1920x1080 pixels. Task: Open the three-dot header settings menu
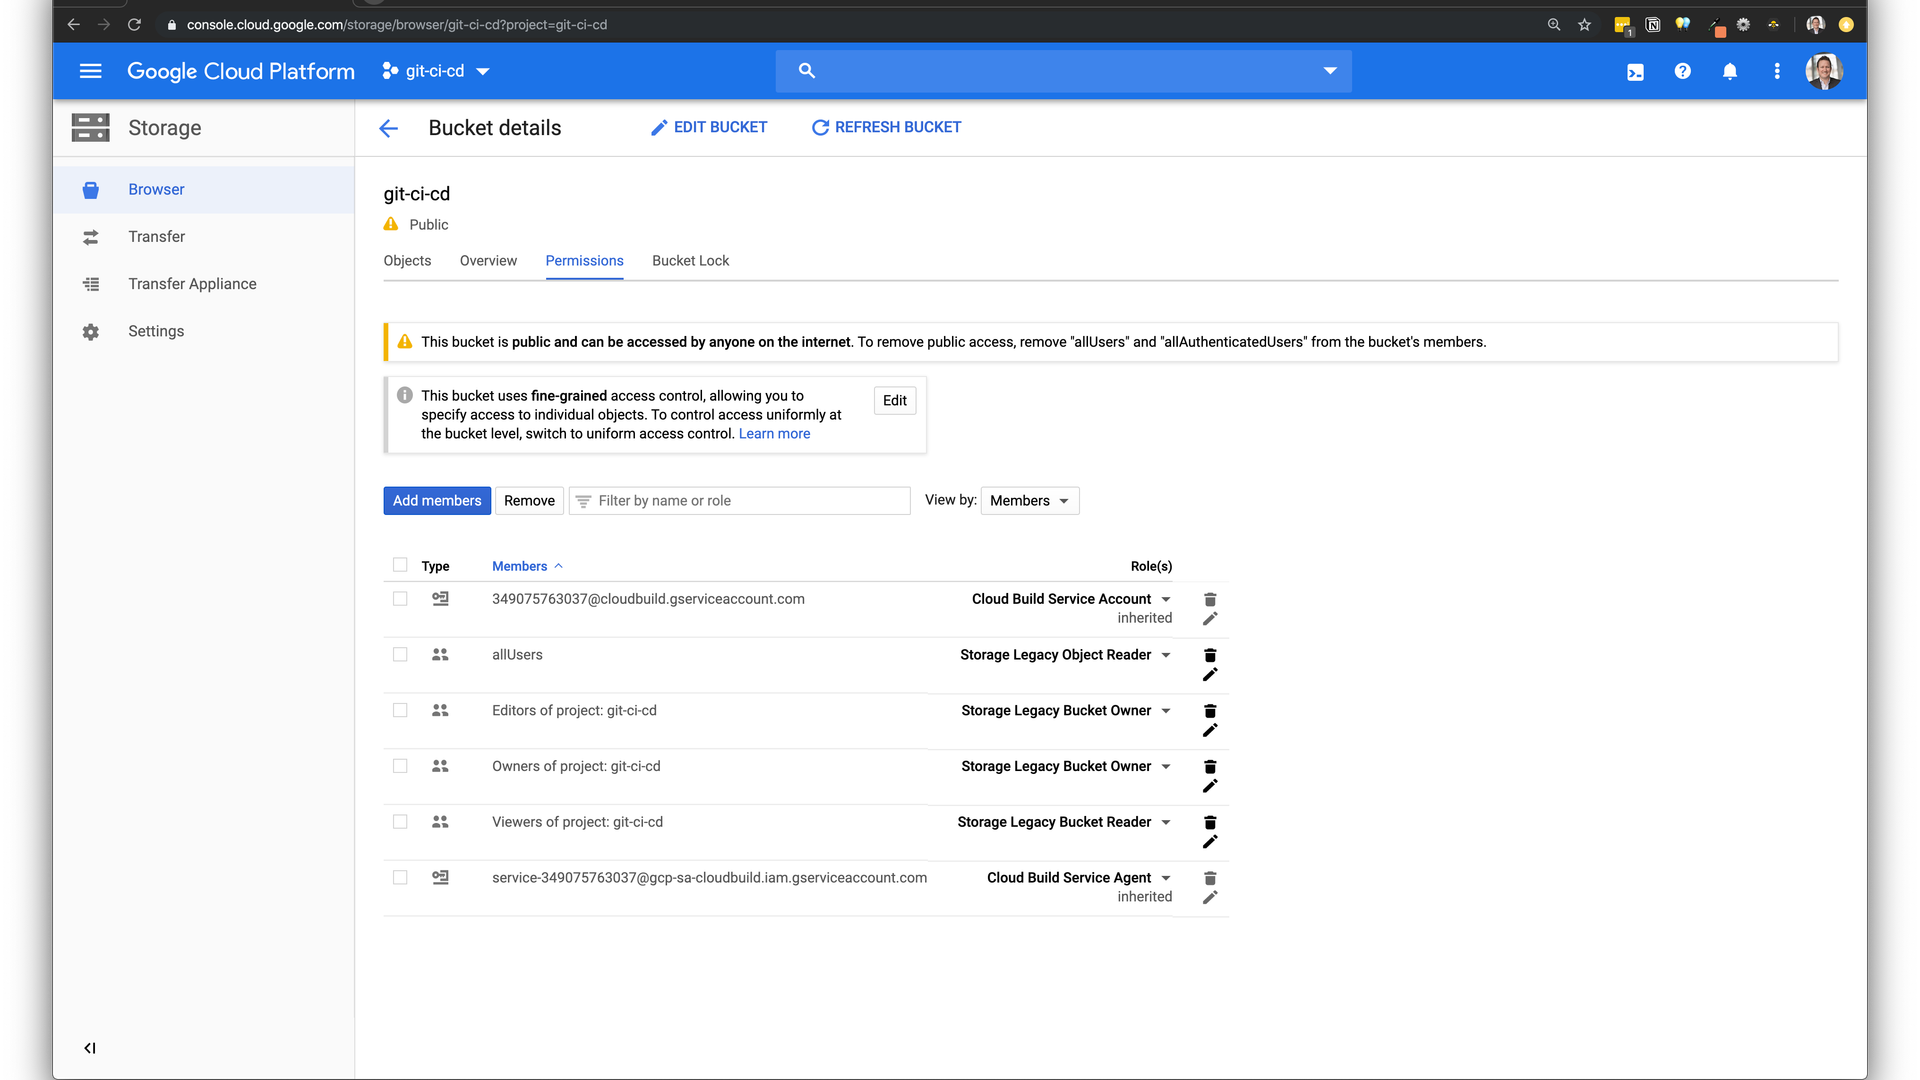[1776, 71]
